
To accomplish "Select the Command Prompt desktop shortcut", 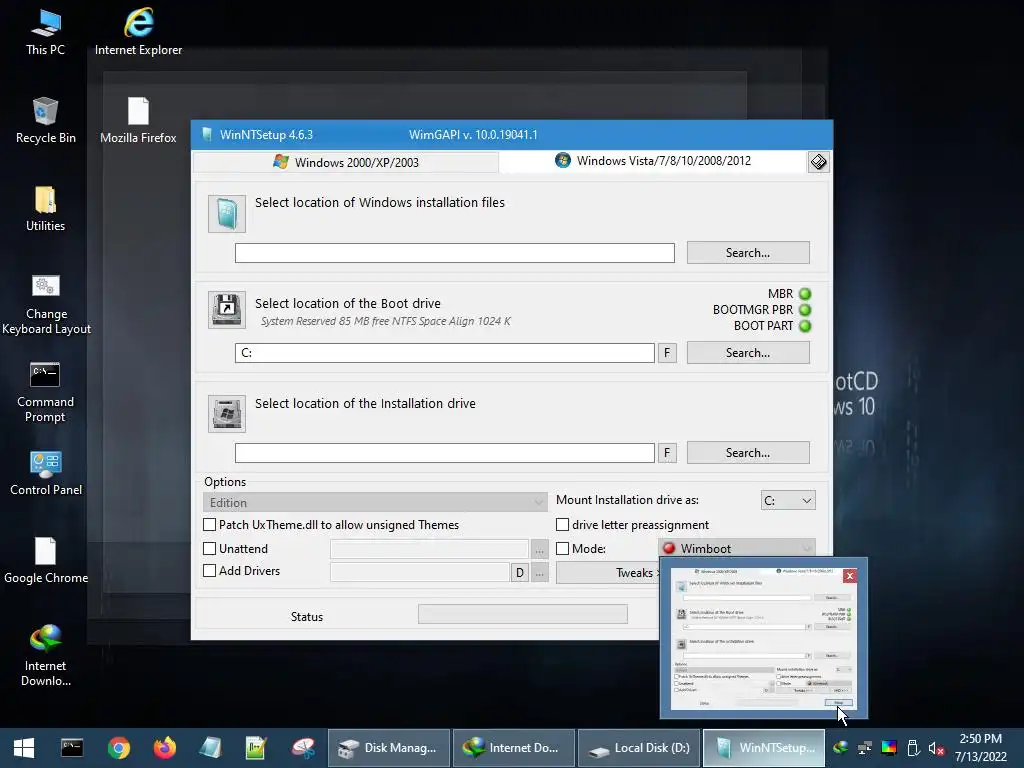I will tap(45, 392).
